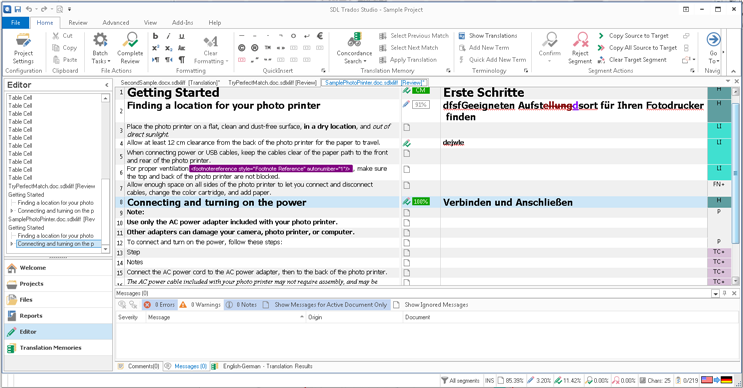Toggle Show Ignored Messages
The width and height of the screenshot is (743, 388).
431,305
